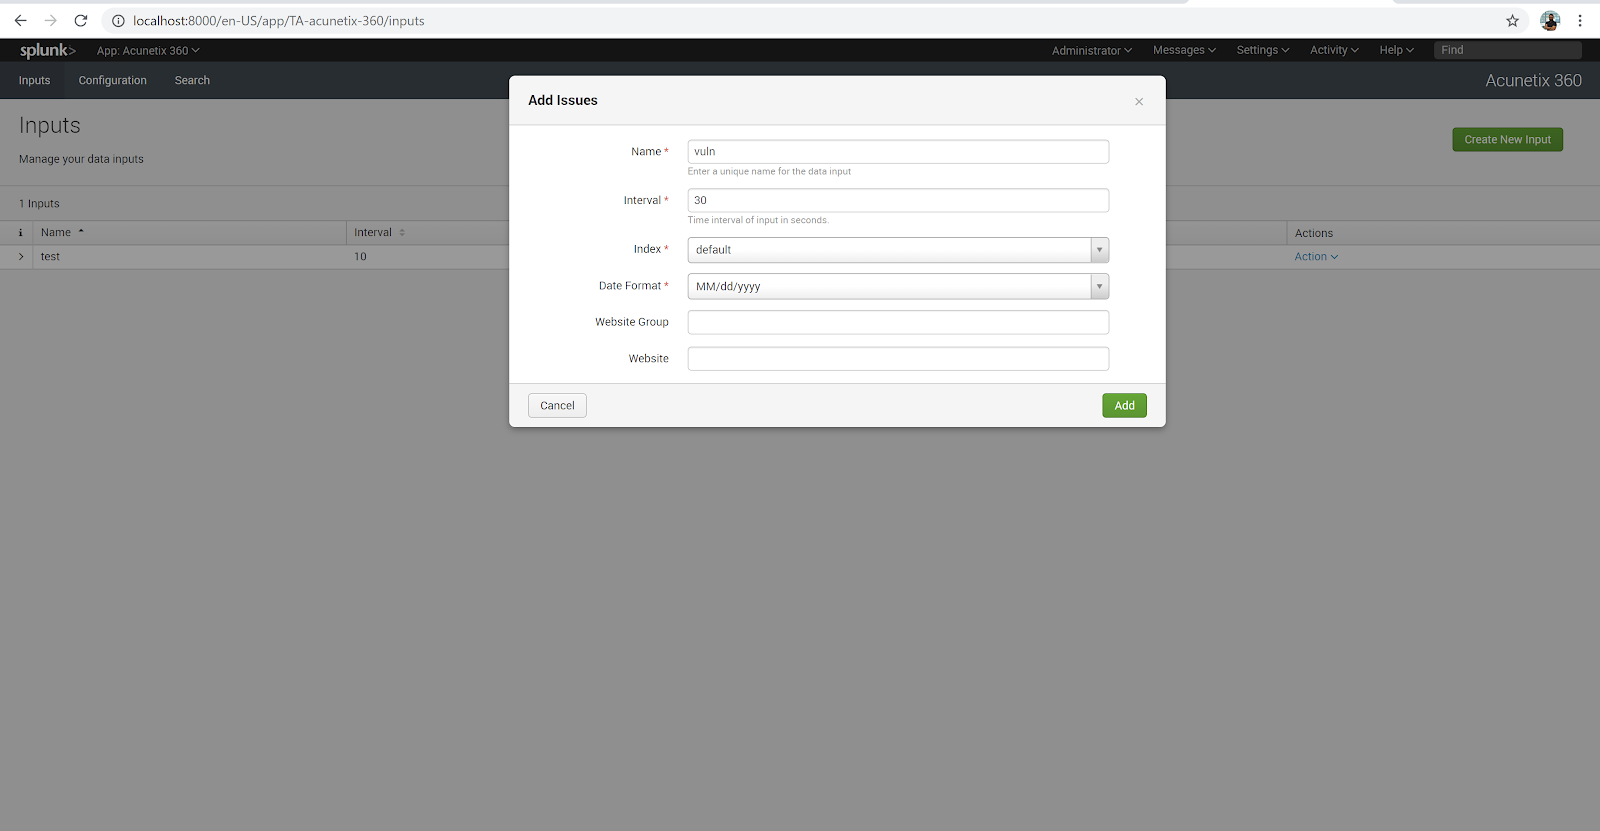Click the info 'i' column header
Screen dimensions: 1600x831
coord(20,232)
